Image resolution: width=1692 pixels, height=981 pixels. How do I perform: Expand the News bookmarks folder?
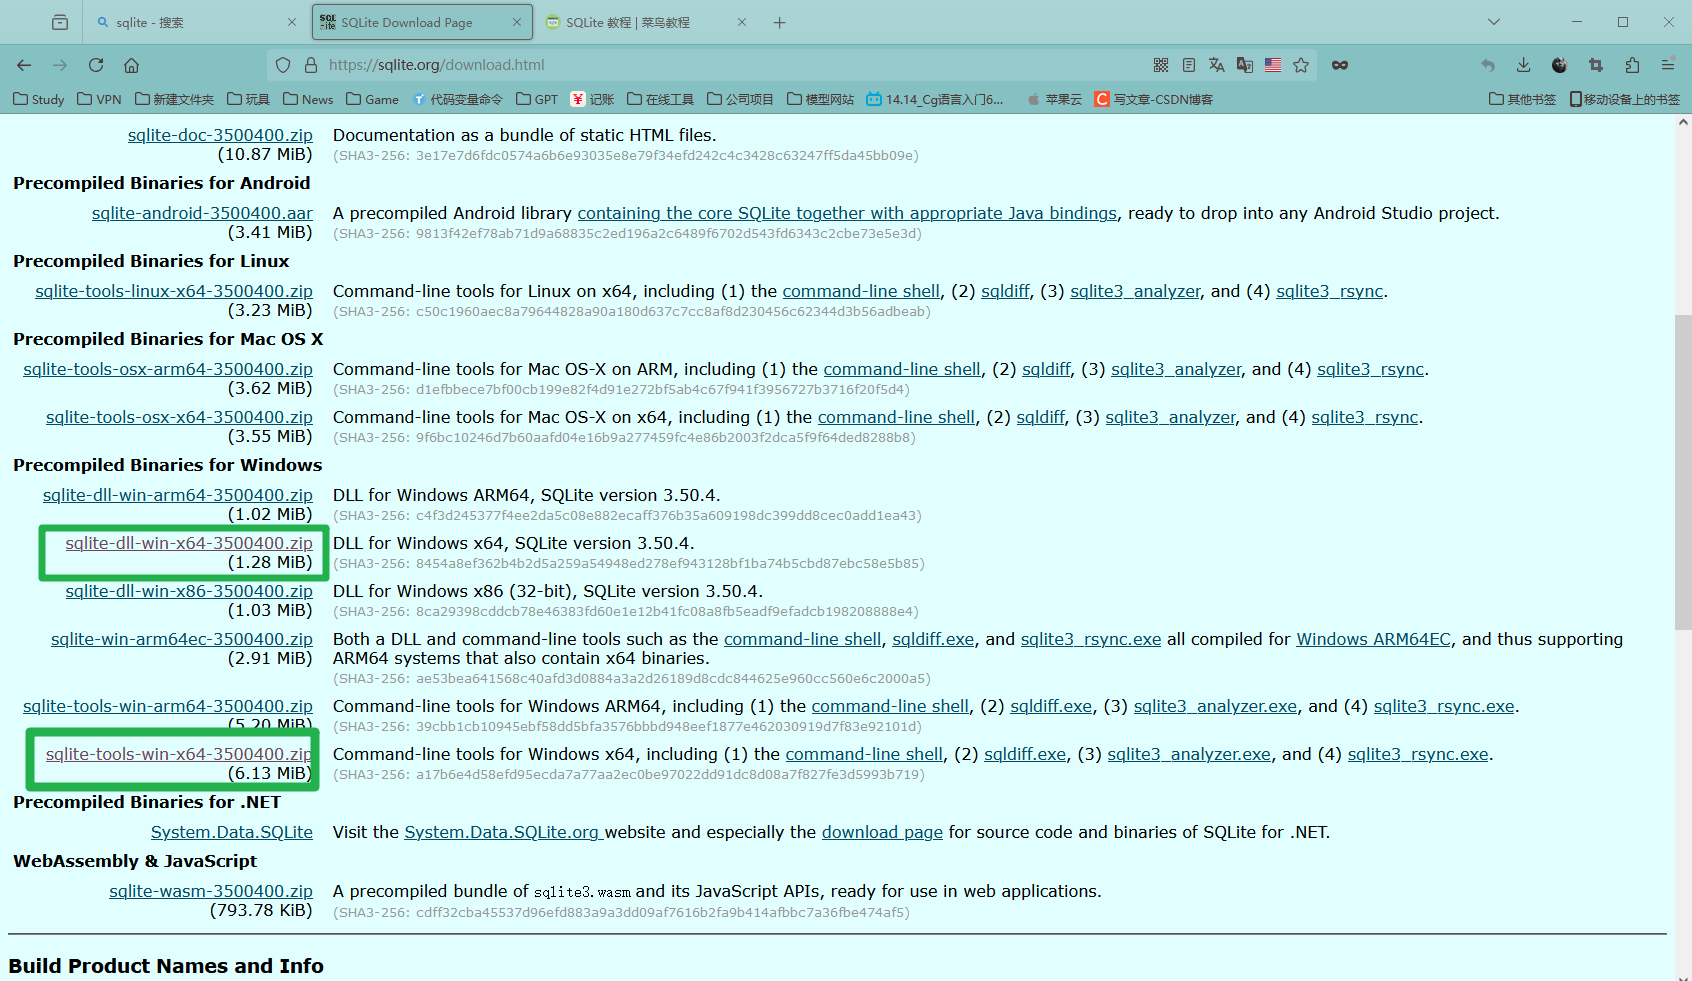pyautogui.click(x=308, y=99)
